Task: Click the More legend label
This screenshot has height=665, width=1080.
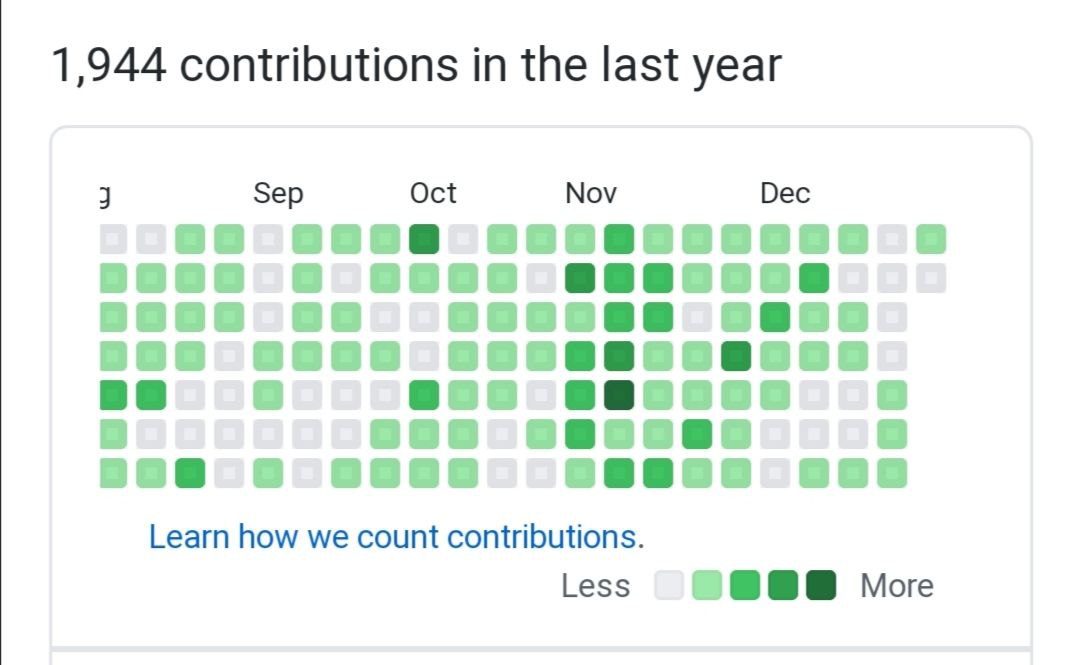Action: (897, 586)
